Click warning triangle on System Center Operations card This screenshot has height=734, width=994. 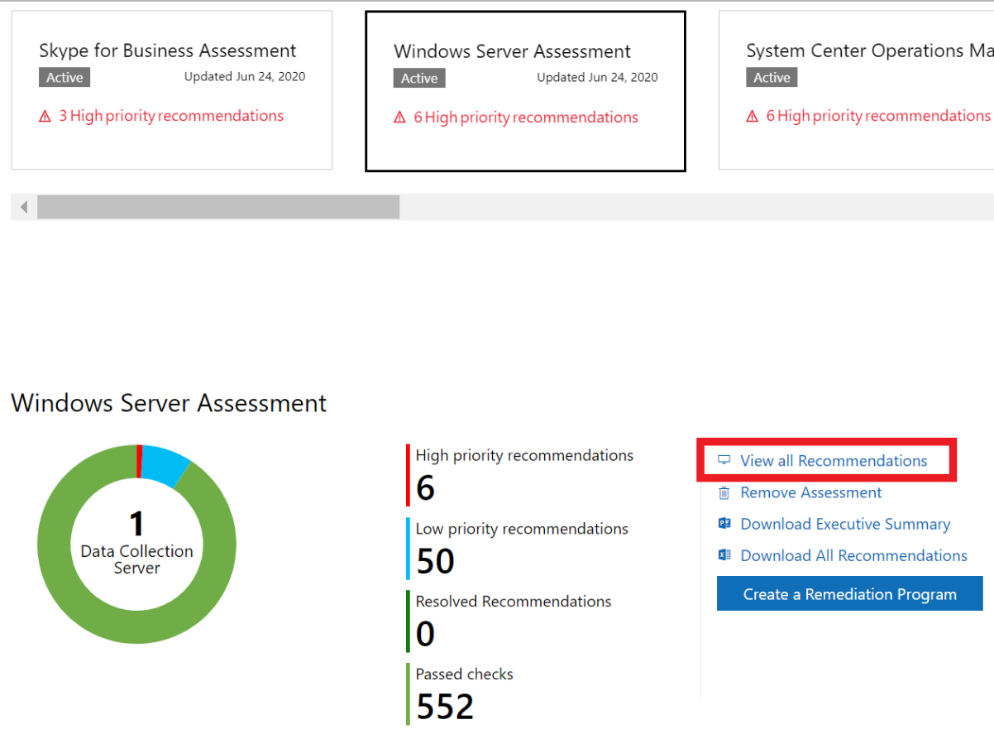point(752,117)
